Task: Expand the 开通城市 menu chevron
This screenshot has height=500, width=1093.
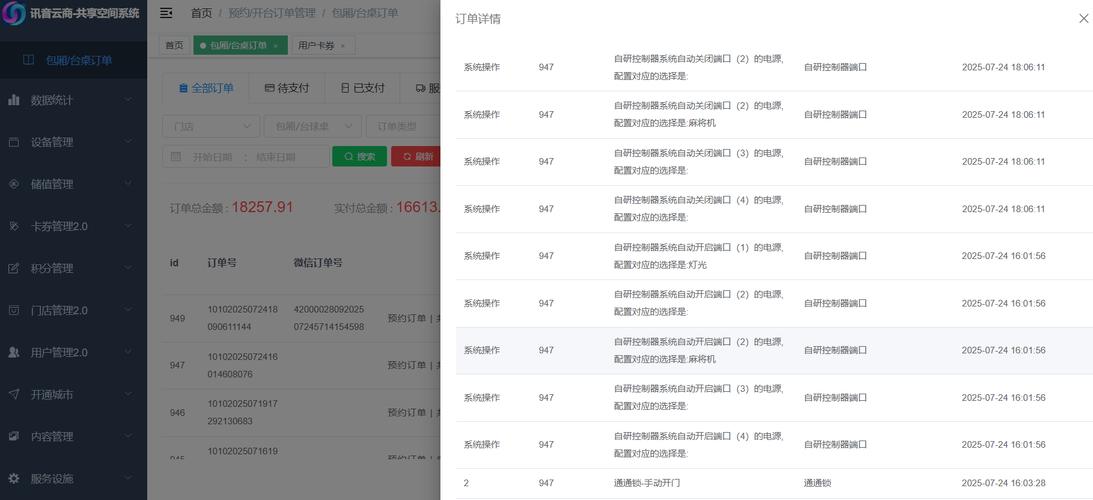Action: tap(128, 395)
